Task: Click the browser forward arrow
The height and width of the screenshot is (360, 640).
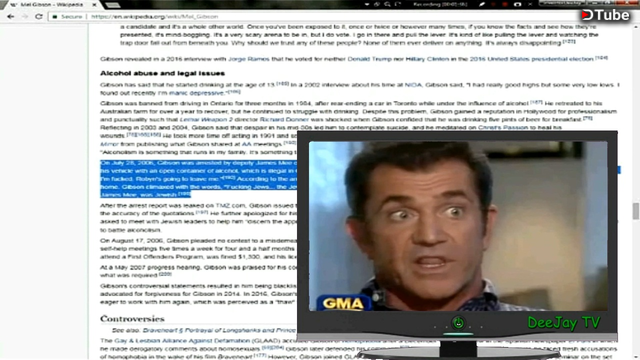Action: coord(25,16)
